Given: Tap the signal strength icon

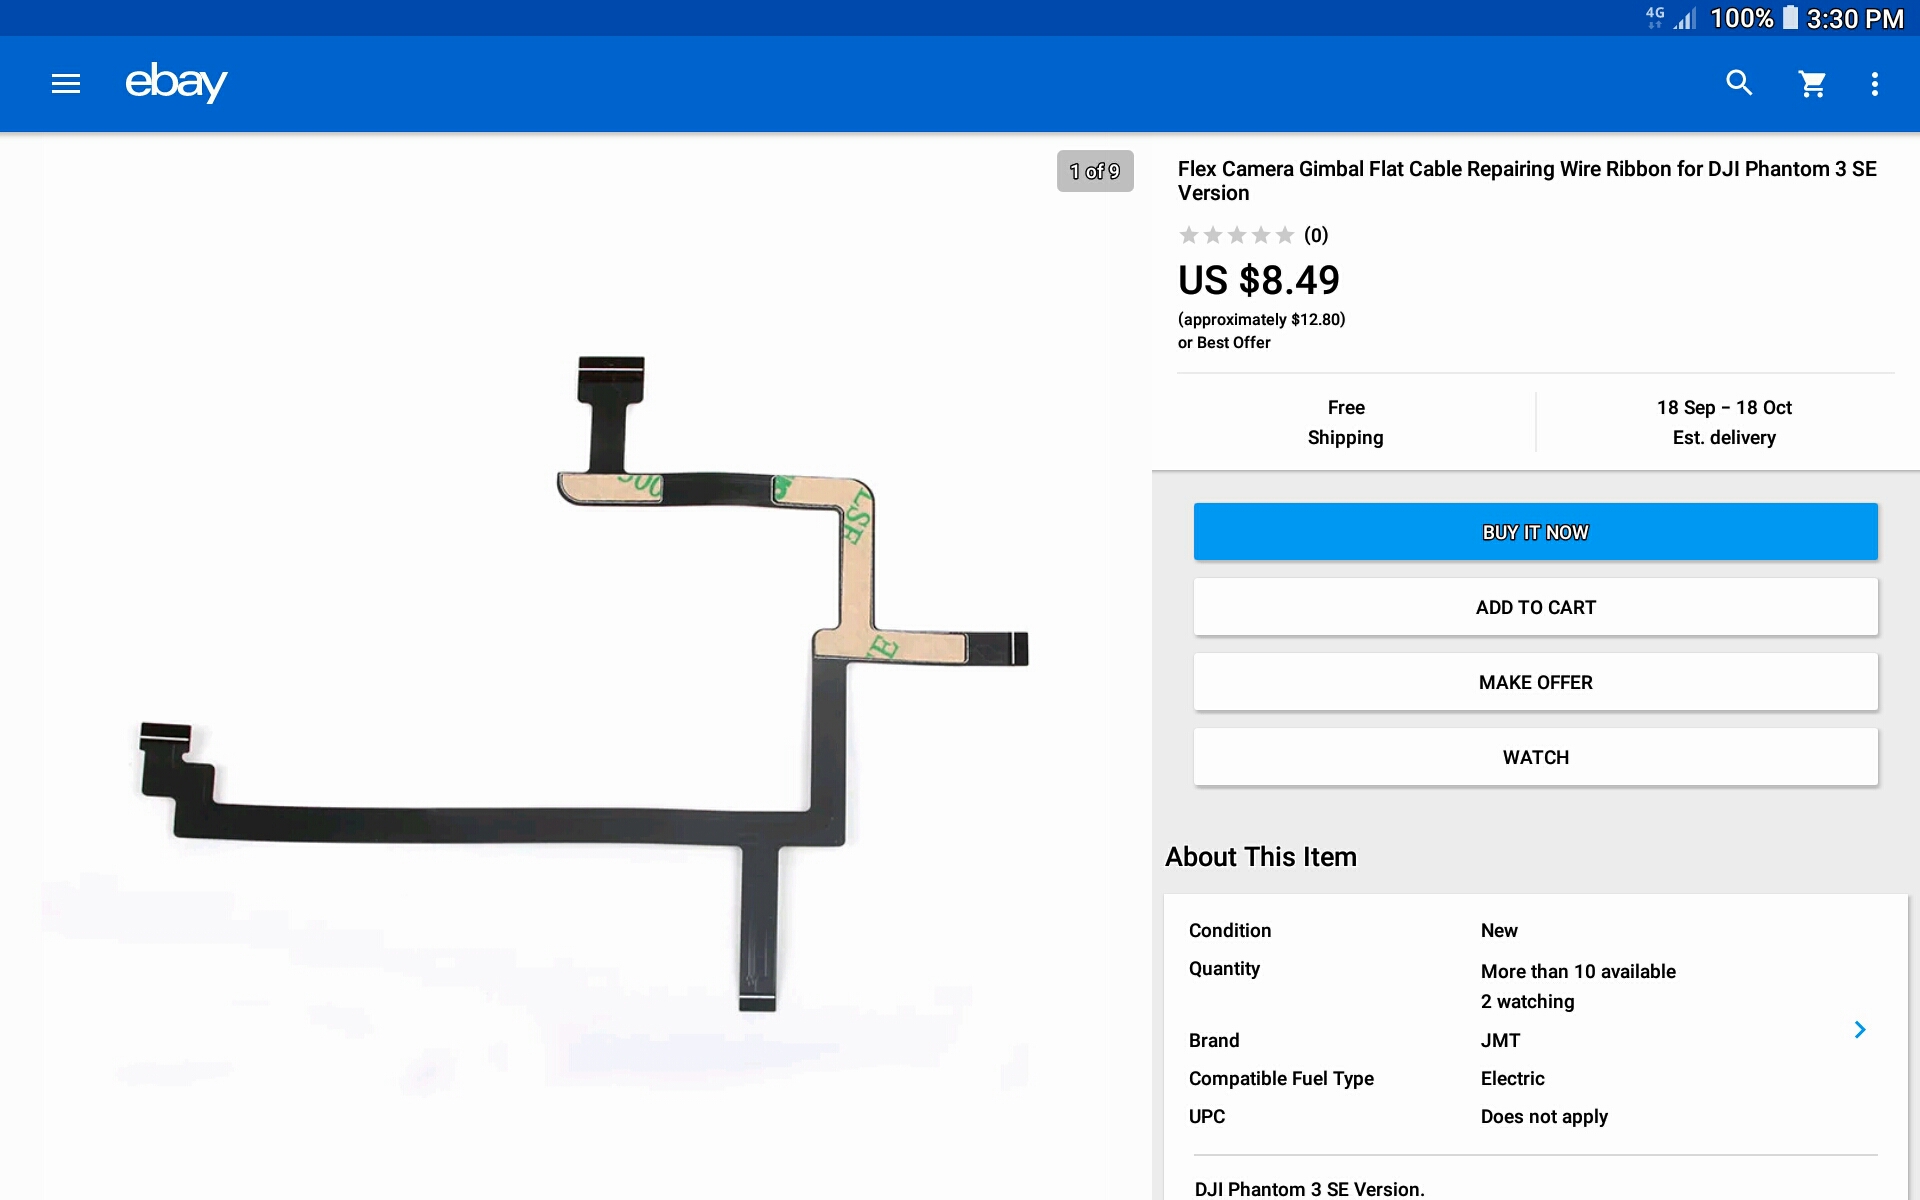Looking at the screenshot, I should tap(1685, 18).
